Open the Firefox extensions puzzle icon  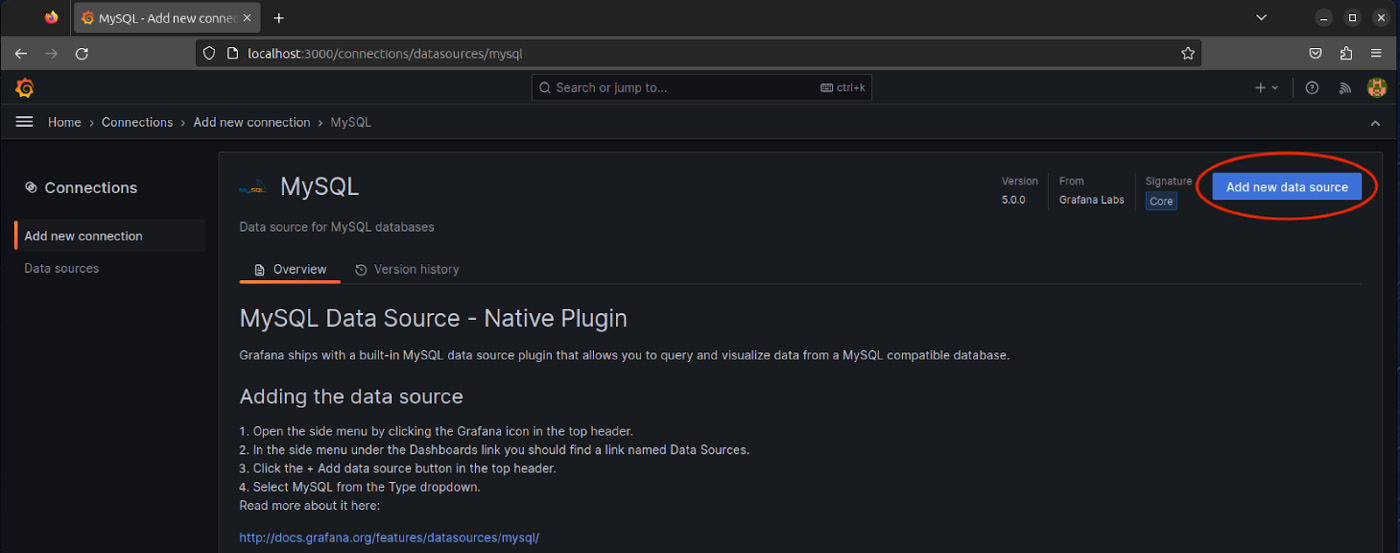pos(1346,53)
